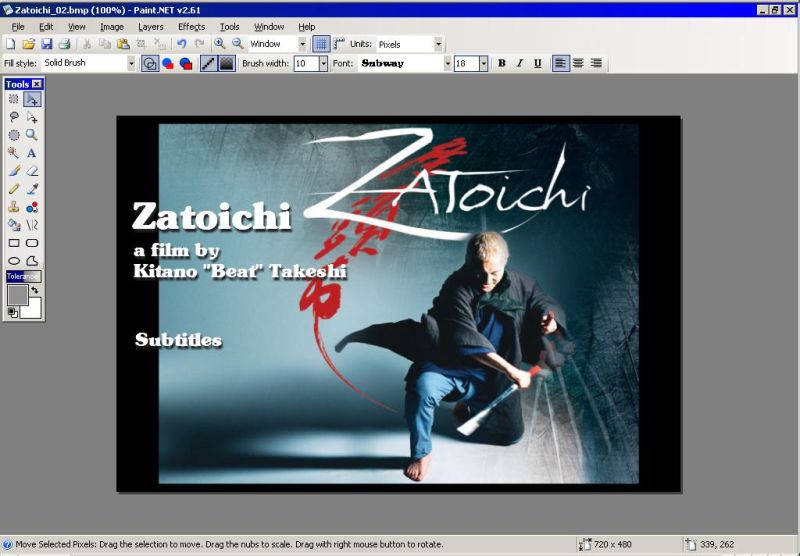
Task: Open the Image menu
Action: (x=112, y=27)
